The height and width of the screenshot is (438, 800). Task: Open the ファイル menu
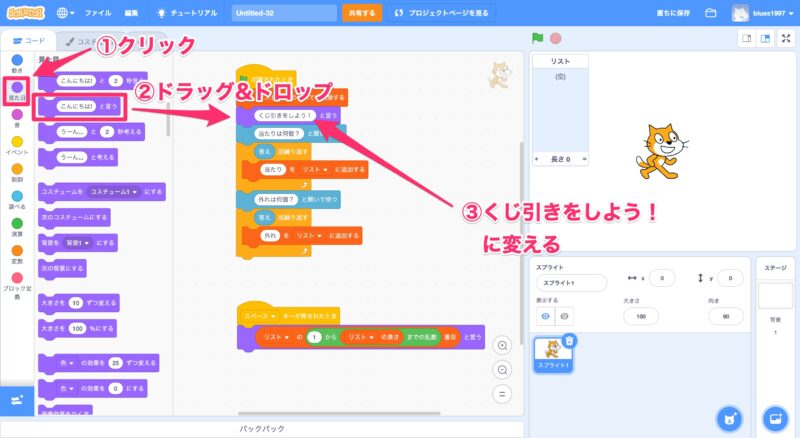point(98,14)
